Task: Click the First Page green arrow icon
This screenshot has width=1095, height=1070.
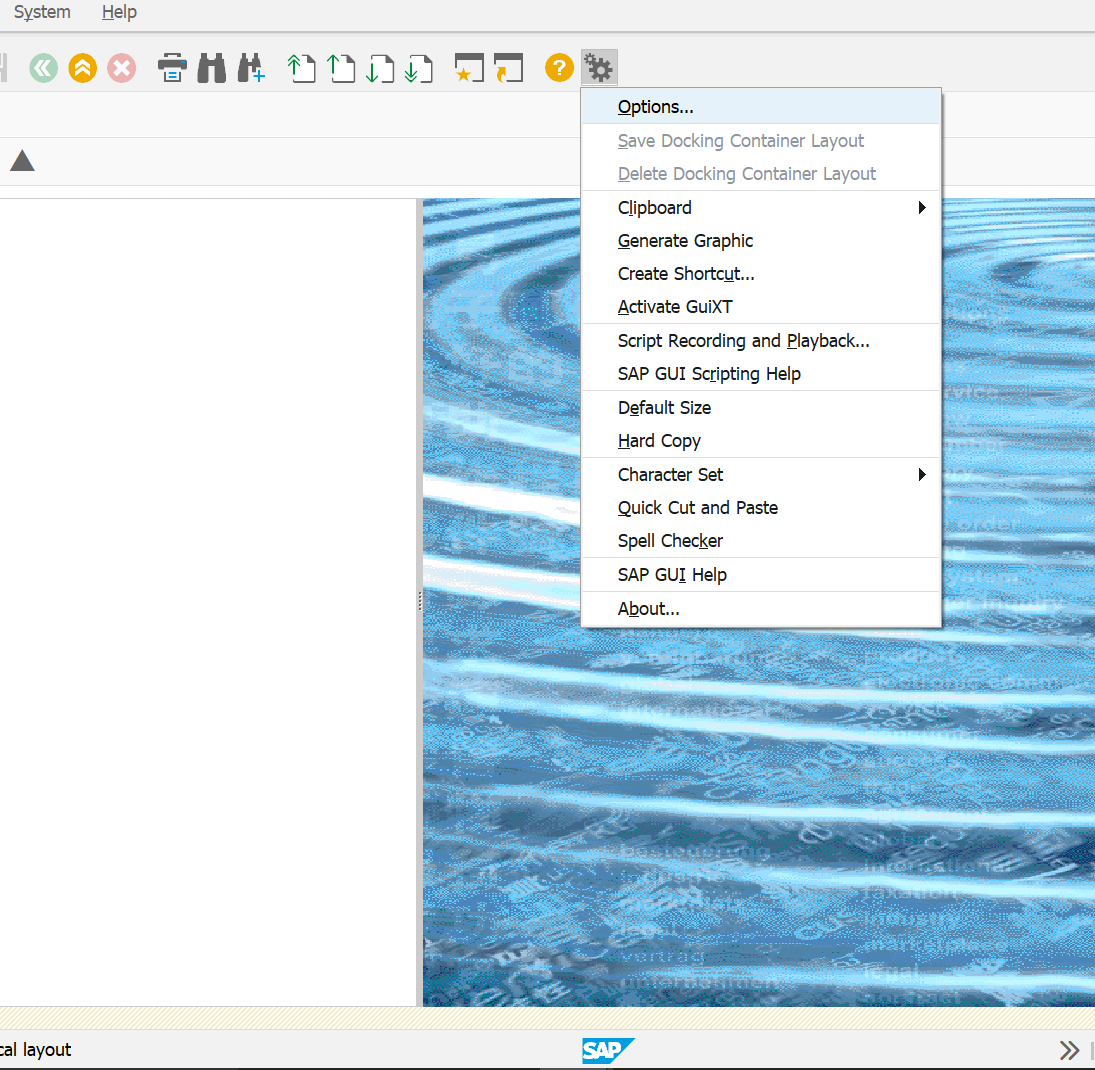Action: tap(301, 68)
